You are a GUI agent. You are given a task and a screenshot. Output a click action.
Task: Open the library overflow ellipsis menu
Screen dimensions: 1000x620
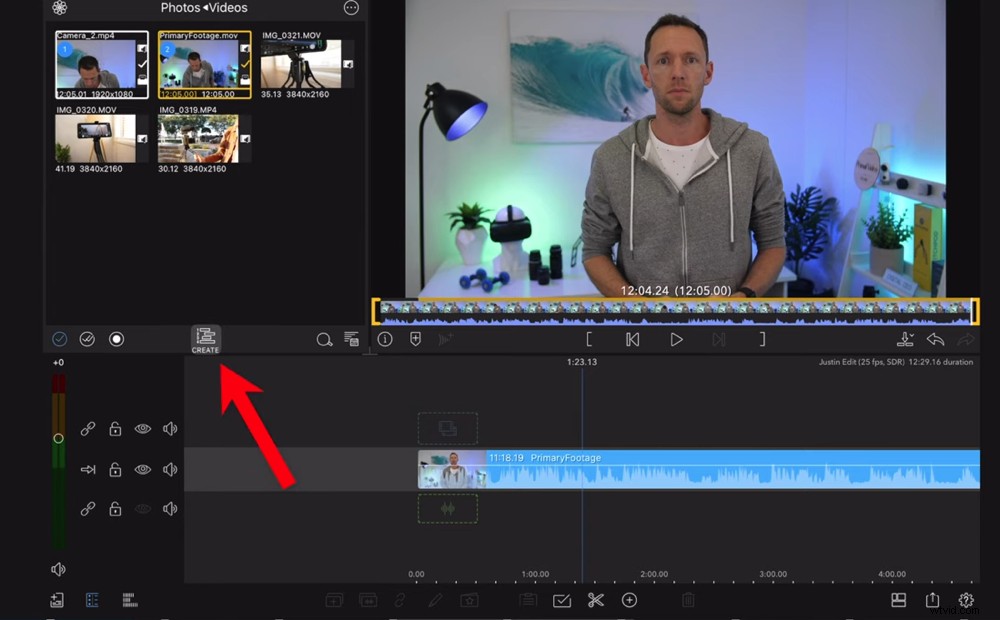point(350,8)
